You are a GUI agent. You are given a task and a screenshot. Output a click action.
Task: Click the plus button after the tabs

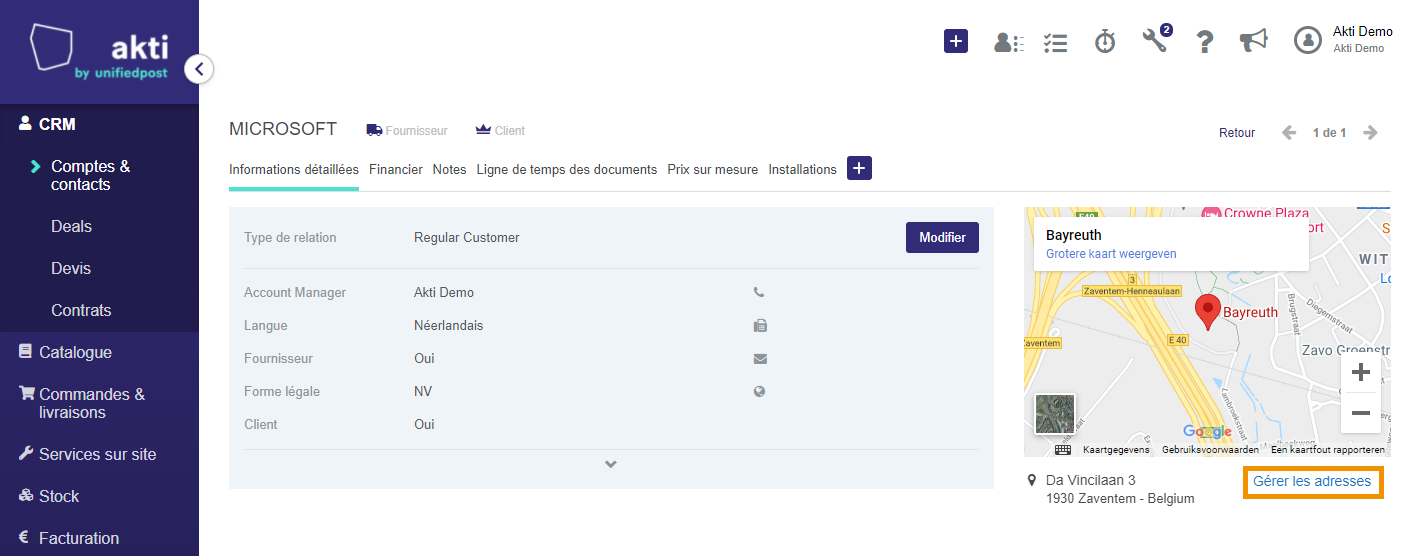(x=859, y=168)
